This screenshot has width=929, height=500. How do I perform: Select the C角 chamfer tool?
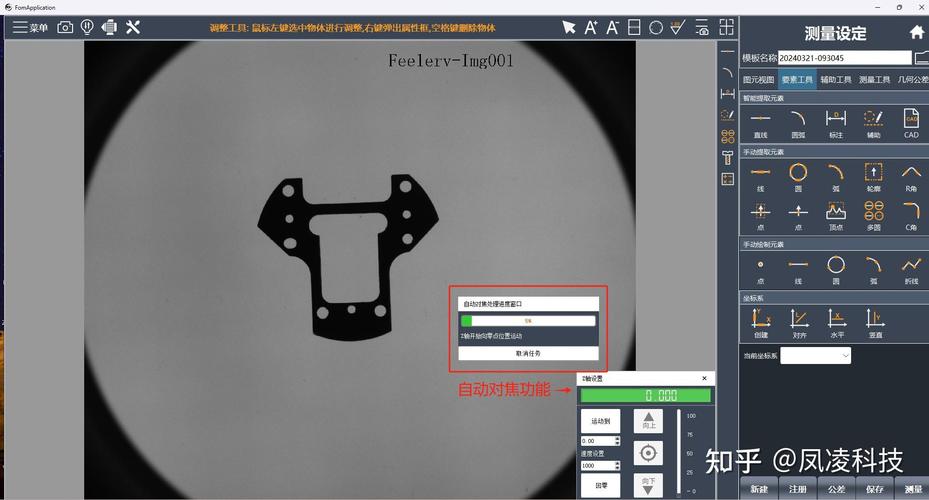[911, 216]
